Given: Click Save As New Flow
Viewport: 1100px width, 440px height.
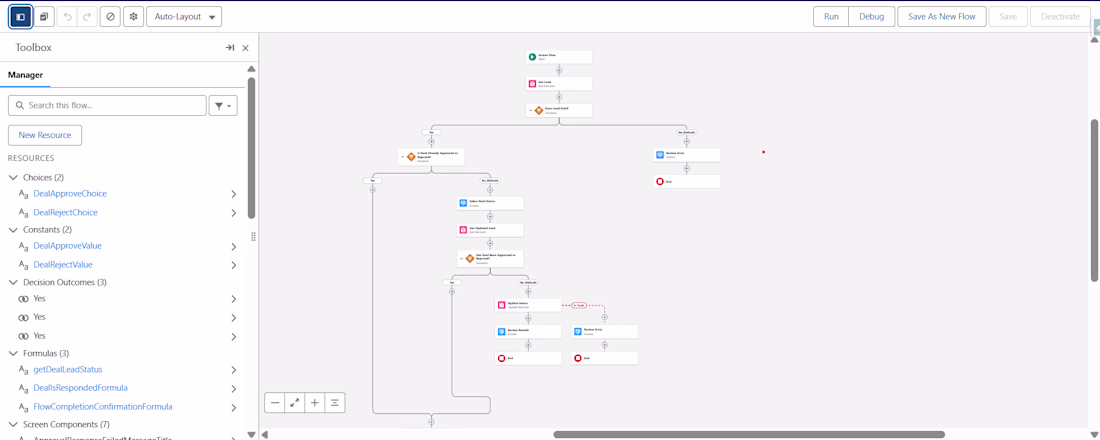Looking at the screenshot, I should point(941,16).
